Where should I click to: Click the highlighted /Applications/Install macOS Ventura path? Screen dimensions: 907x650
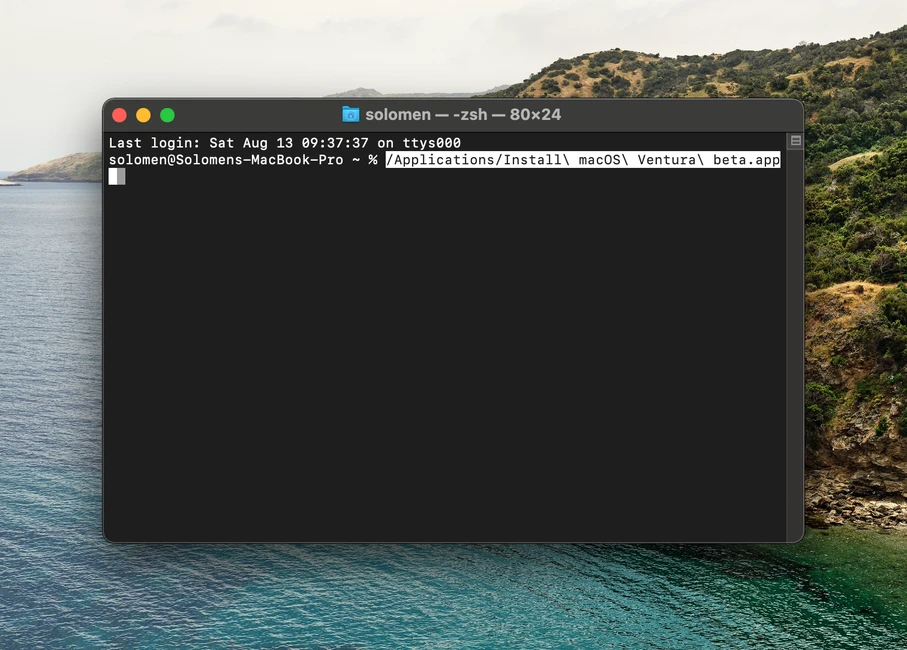click(583, 160)
